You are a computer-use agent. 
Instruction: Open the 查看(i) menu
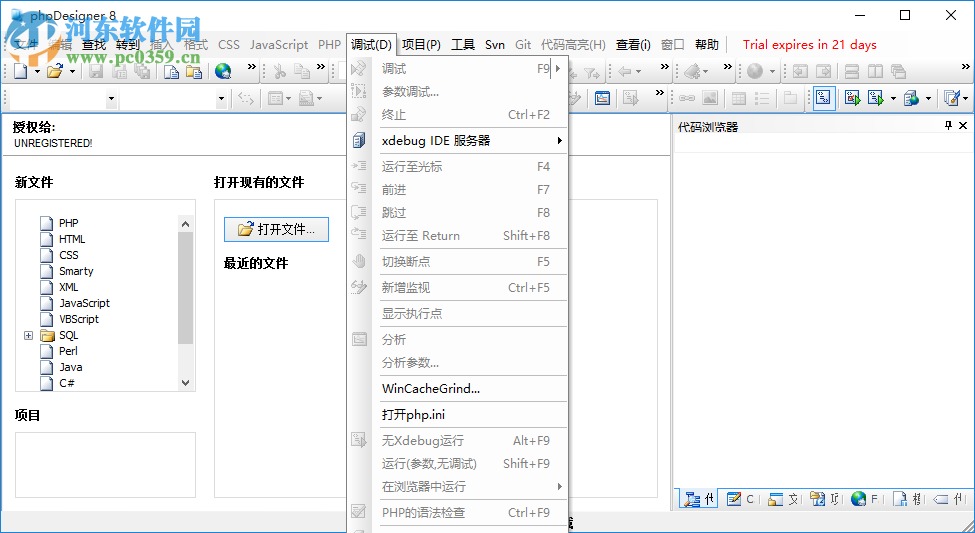pos(633,45)
